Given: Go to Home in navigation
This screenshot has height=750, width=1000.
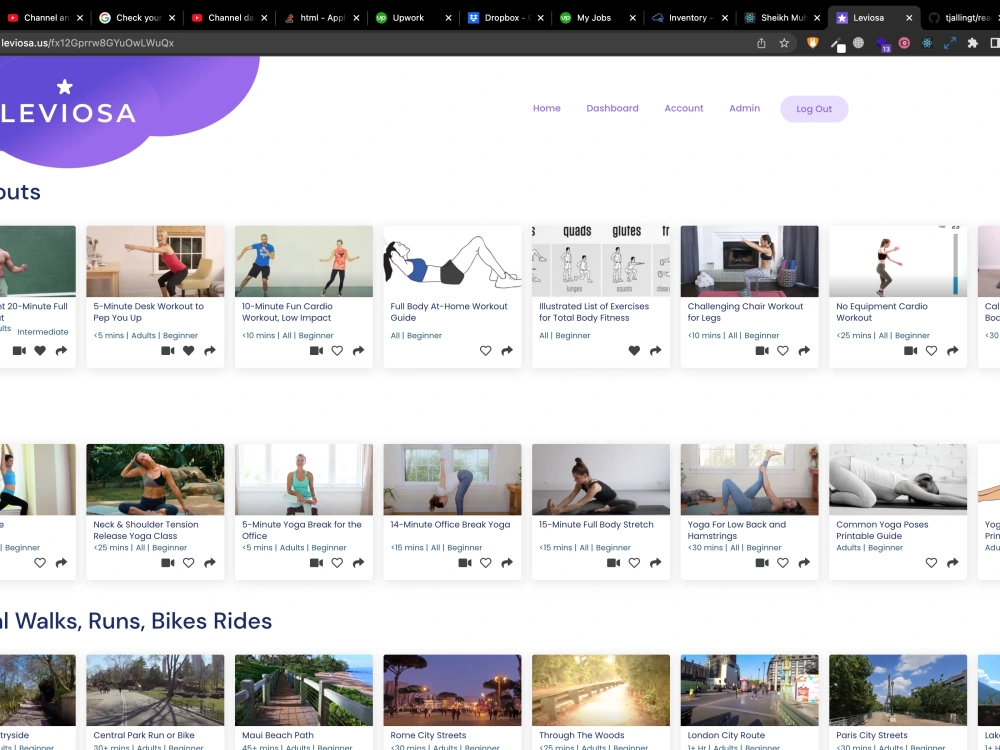Looking at the screenshot, I should 547,108.
